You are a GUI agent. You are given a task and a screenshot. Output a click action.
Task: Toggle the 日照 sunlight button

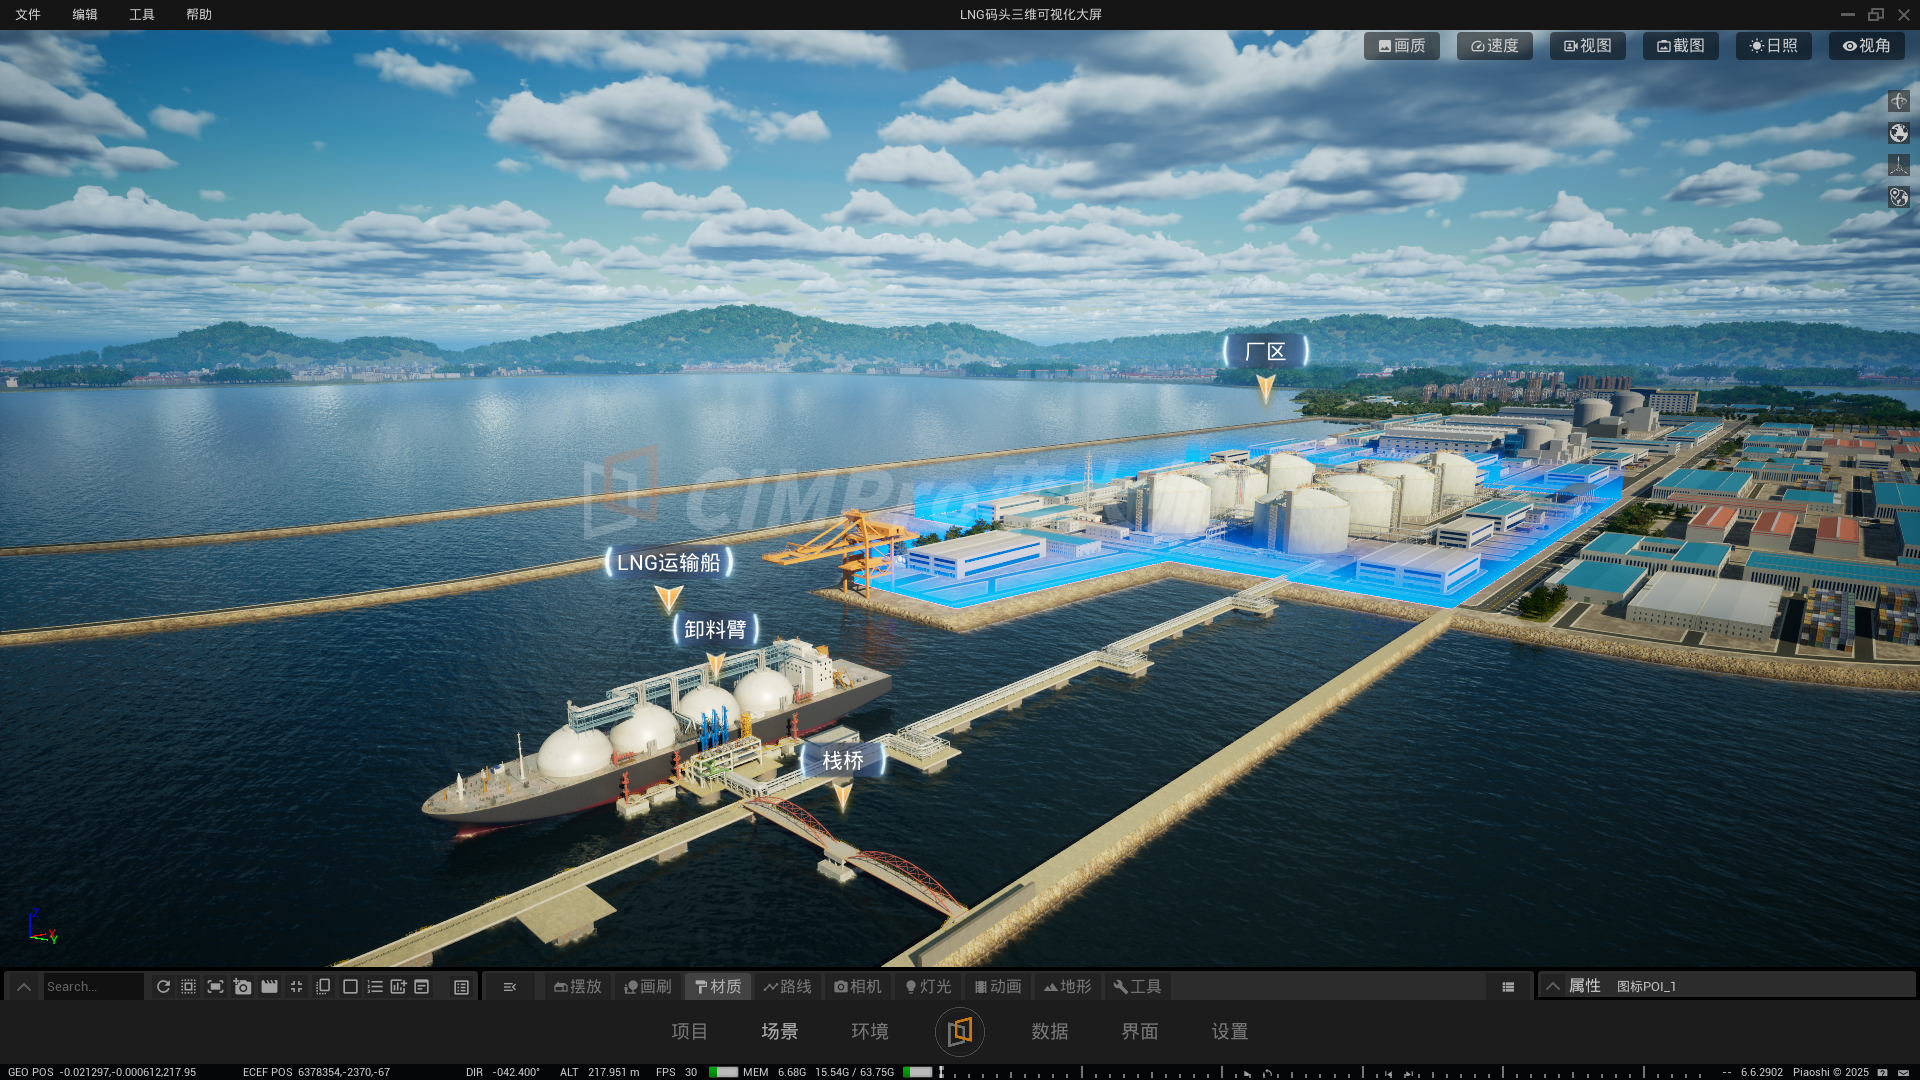[1773, 46]
